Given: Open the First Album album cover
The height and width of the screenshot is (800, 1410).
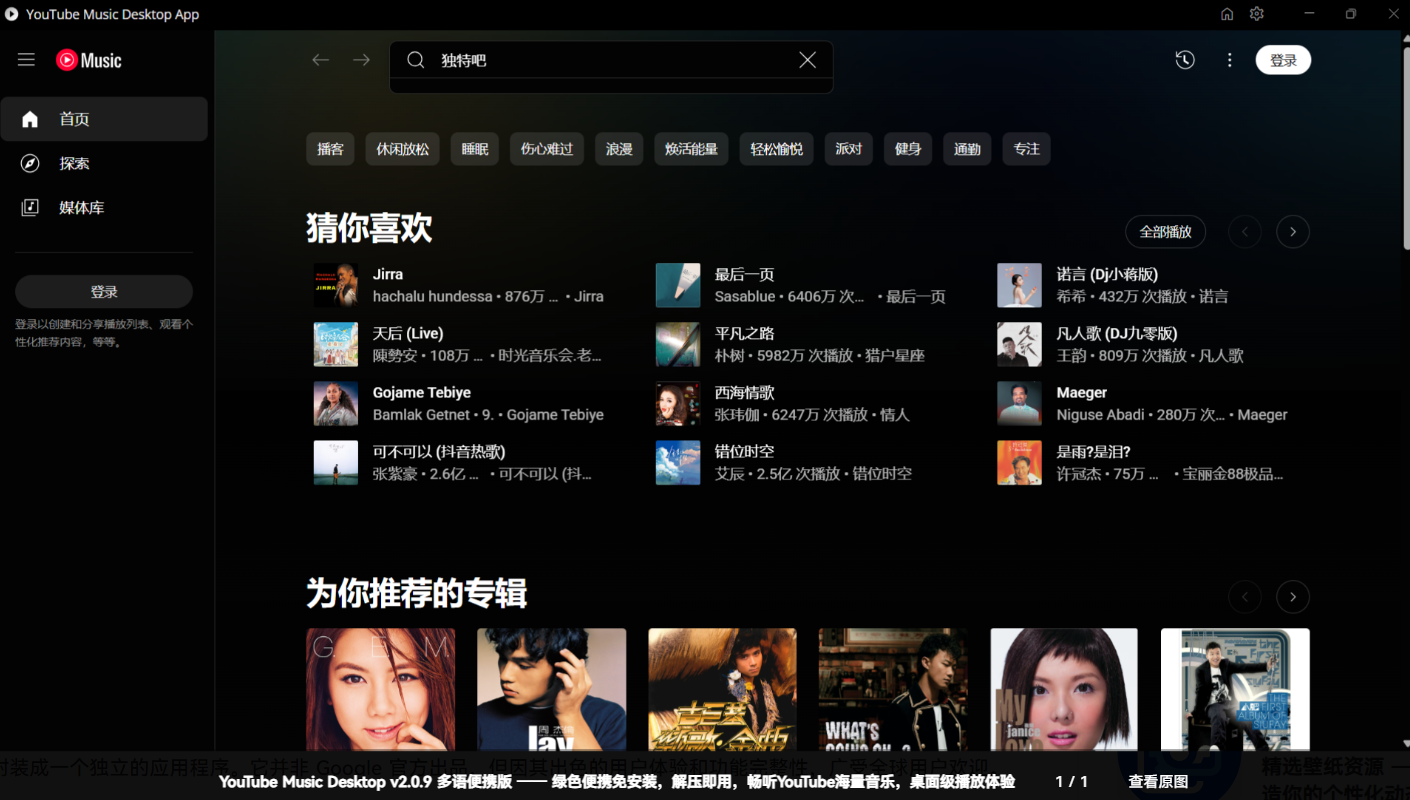Looking at the screenshot, I should pos(1235,690).
